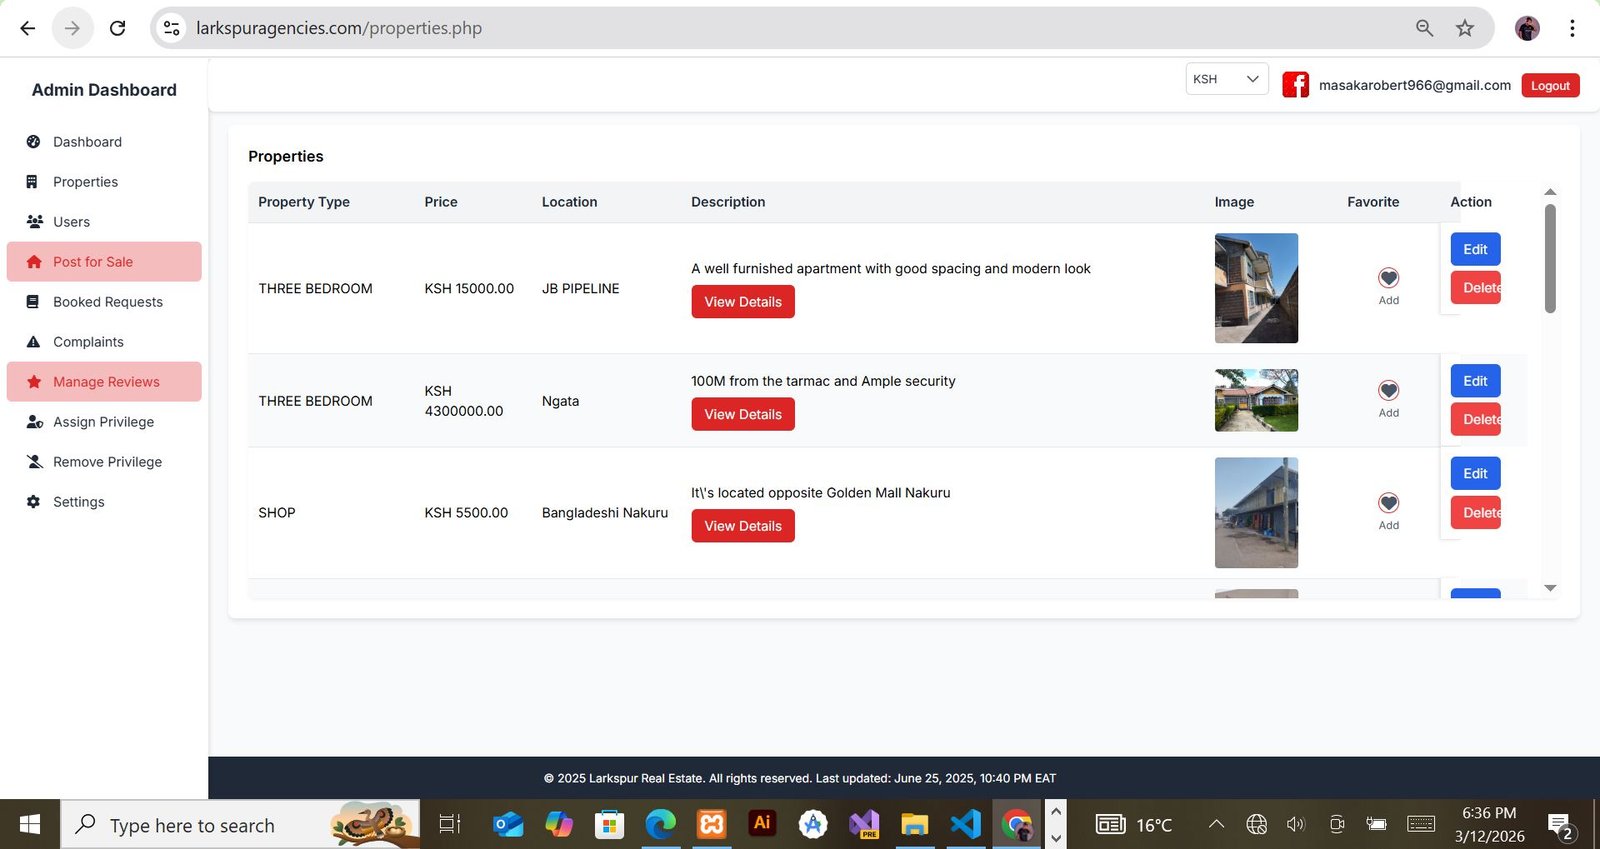Click the zoom magnifier in address bar
This screenshot has height=849, width=1600.
tap(1424, 28)
